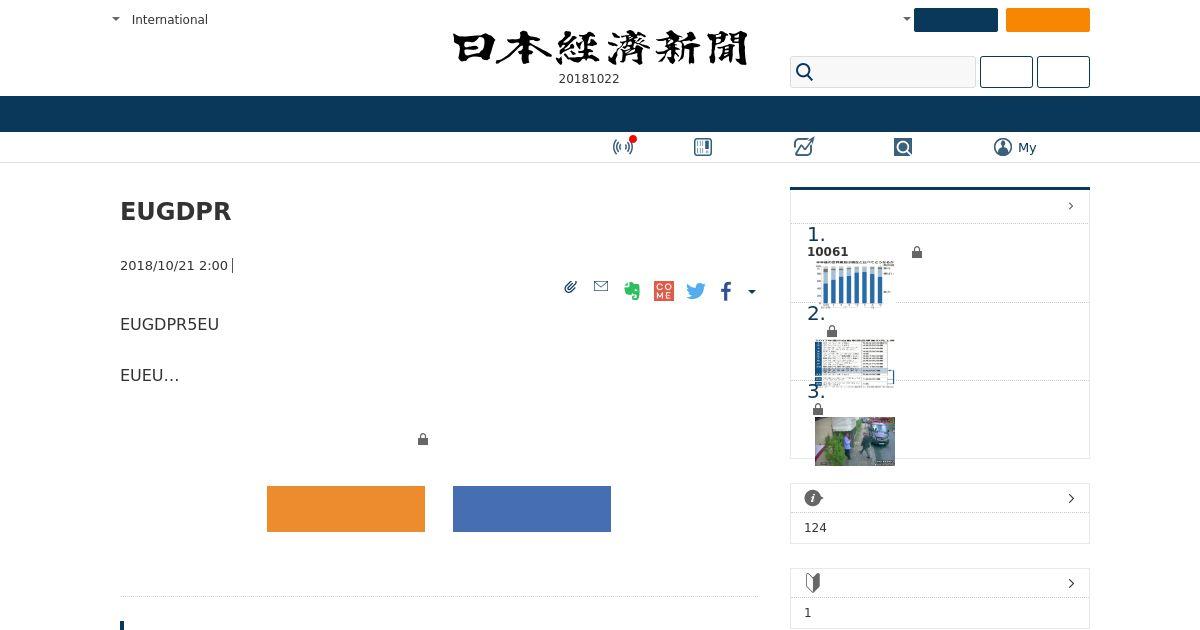1200x630 pixels.
Task: Click the large blue button below the article
Action: 532,509
